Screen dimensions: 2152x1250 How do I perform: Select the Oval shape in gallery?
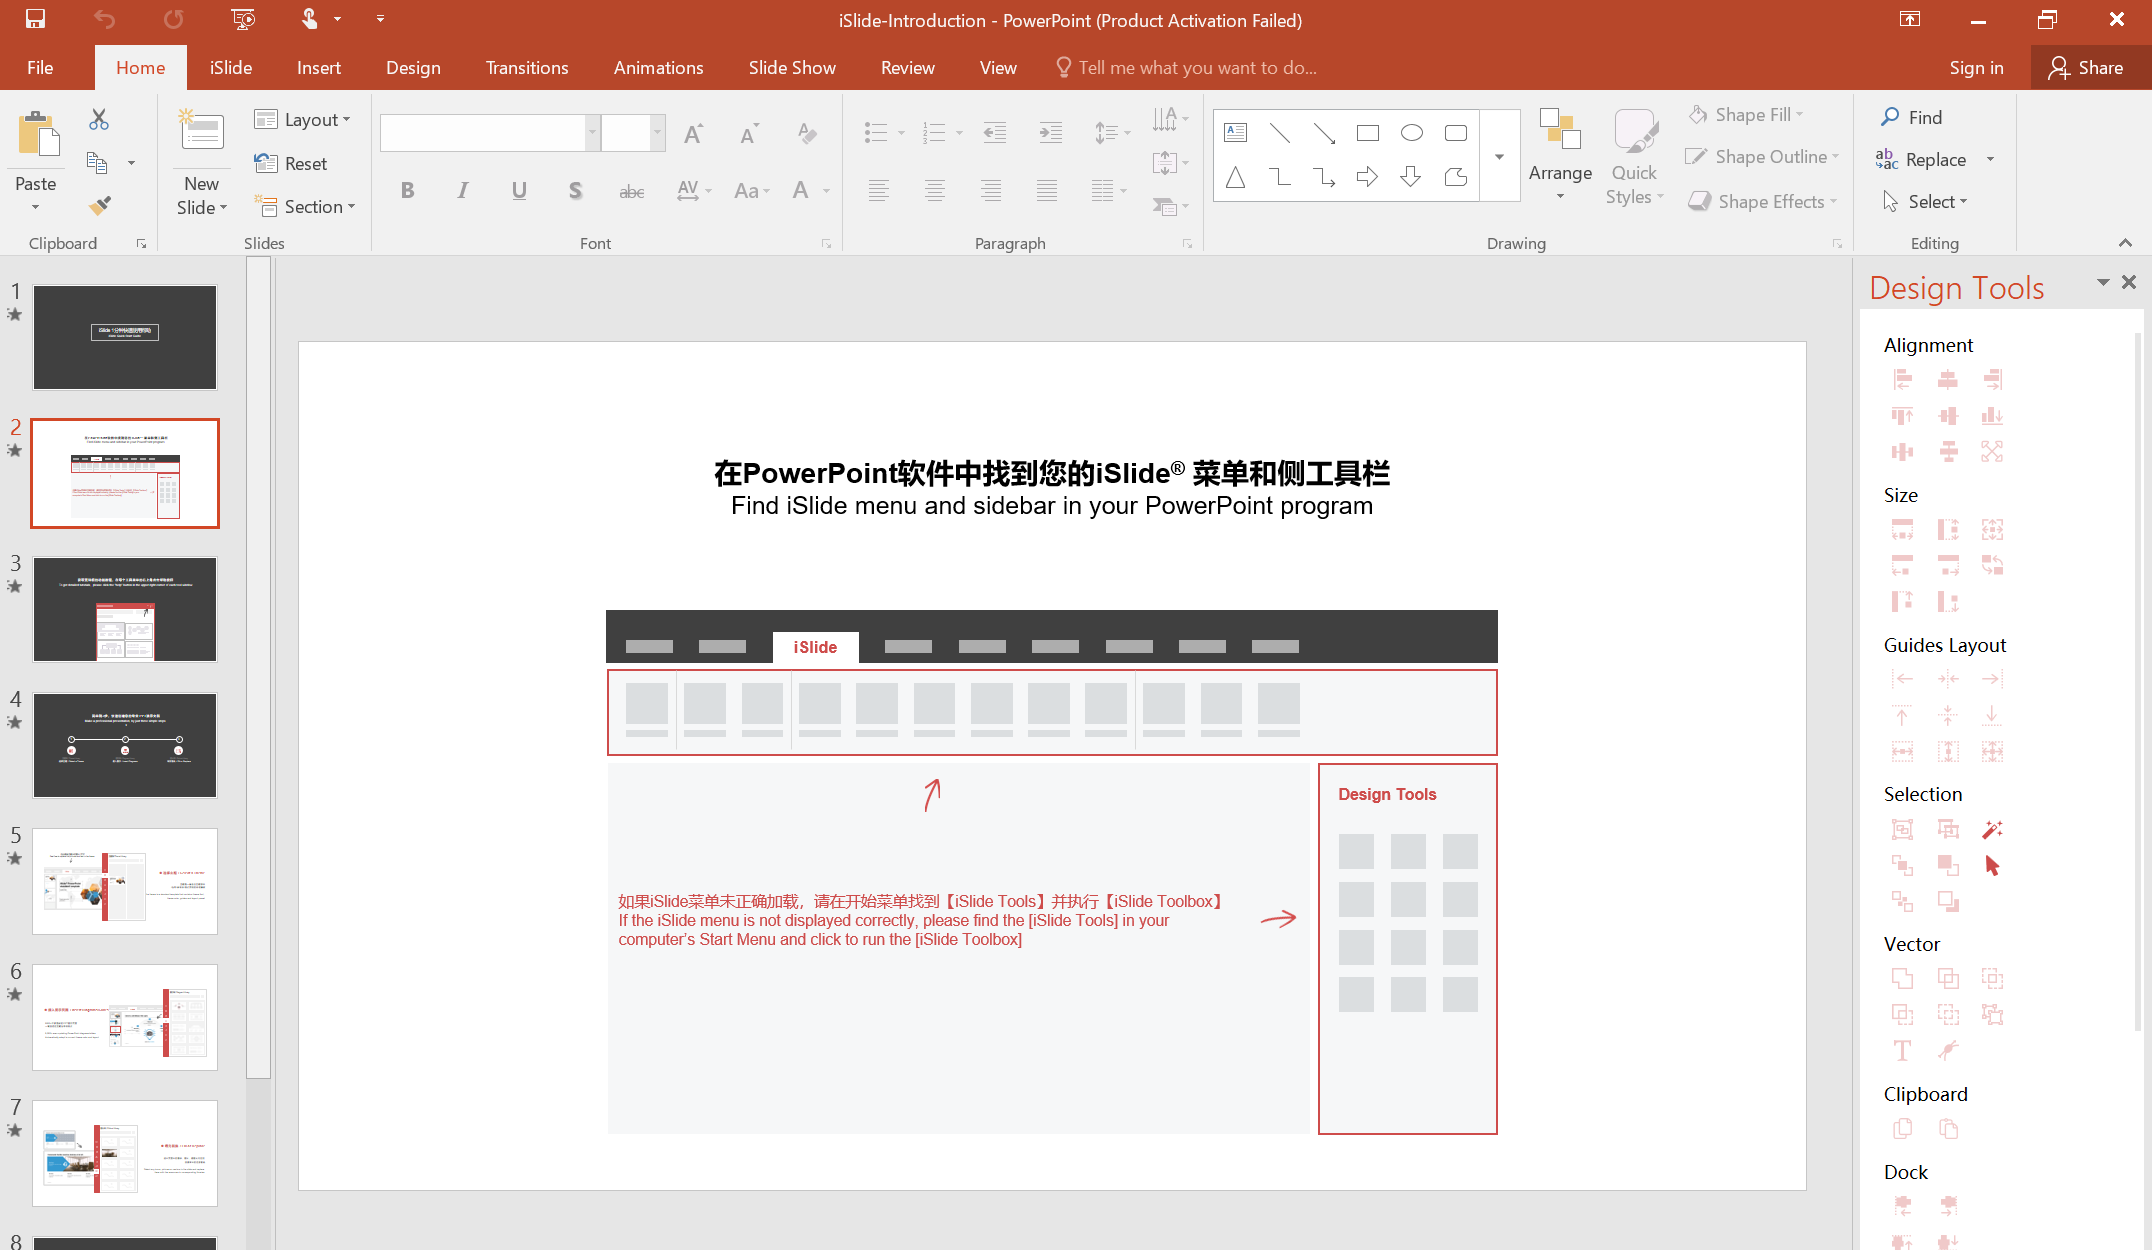[1411, 133]
